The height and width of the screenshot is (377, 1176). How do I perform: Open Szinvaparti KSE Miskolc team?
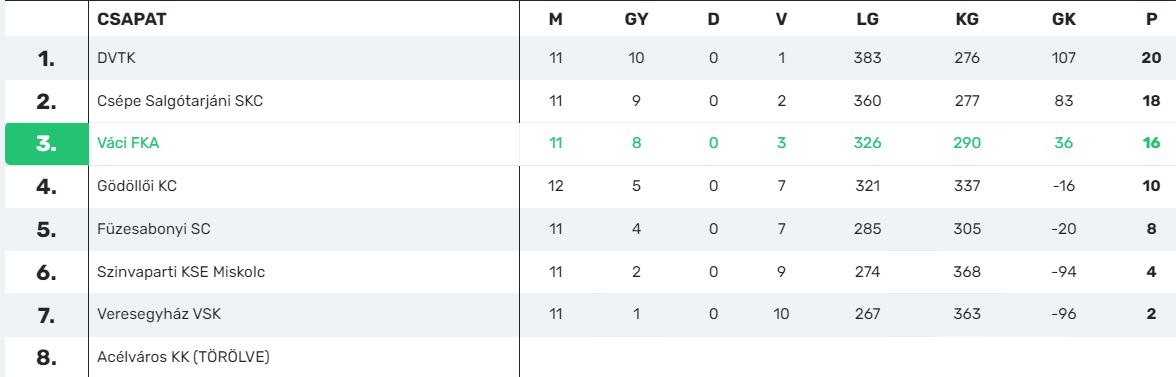click(x=181, y=271)
